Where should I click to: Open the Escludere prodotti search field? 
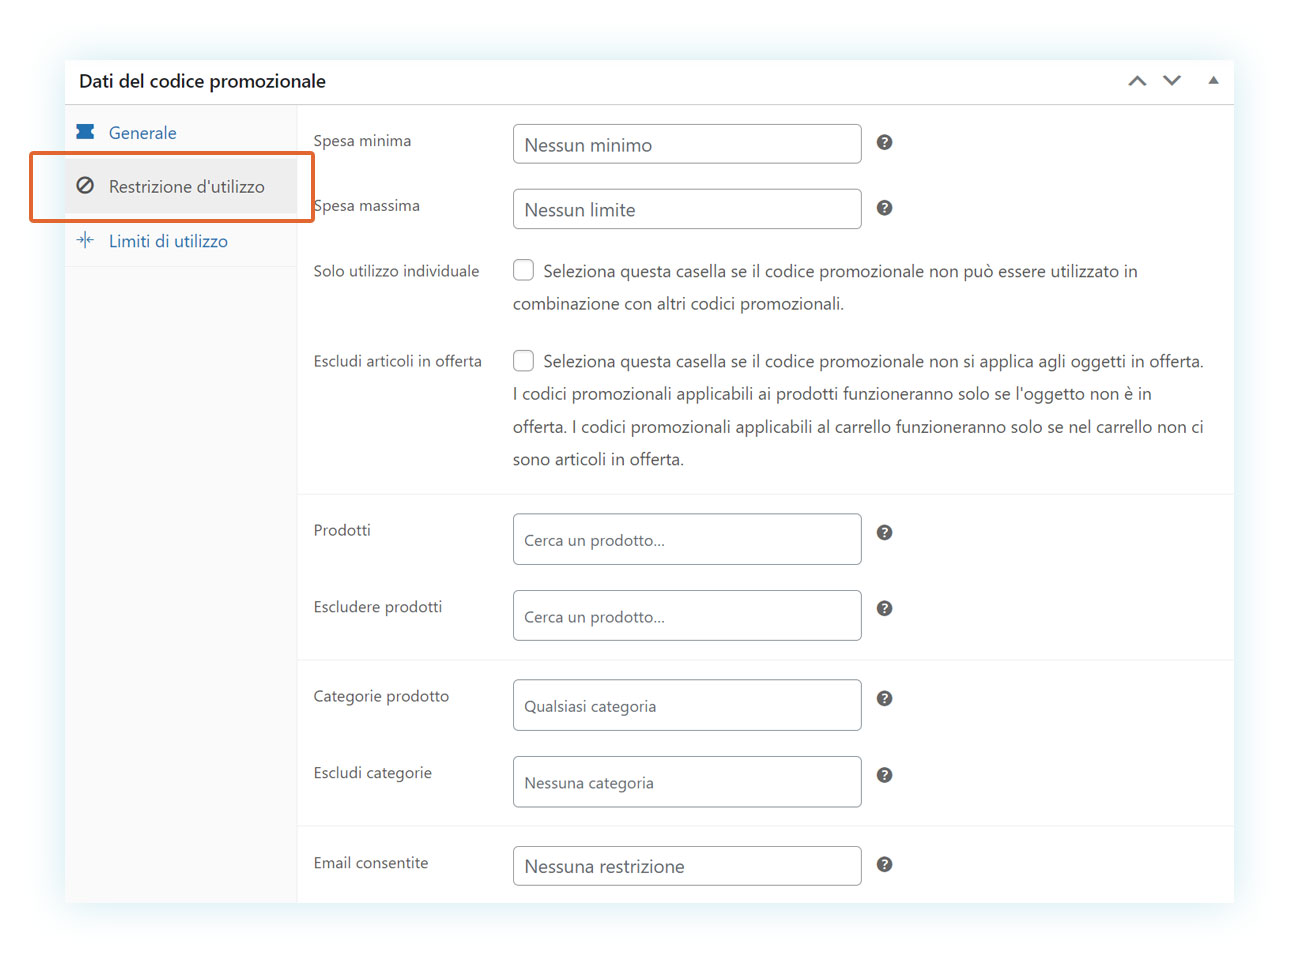[x=687, y=616]
